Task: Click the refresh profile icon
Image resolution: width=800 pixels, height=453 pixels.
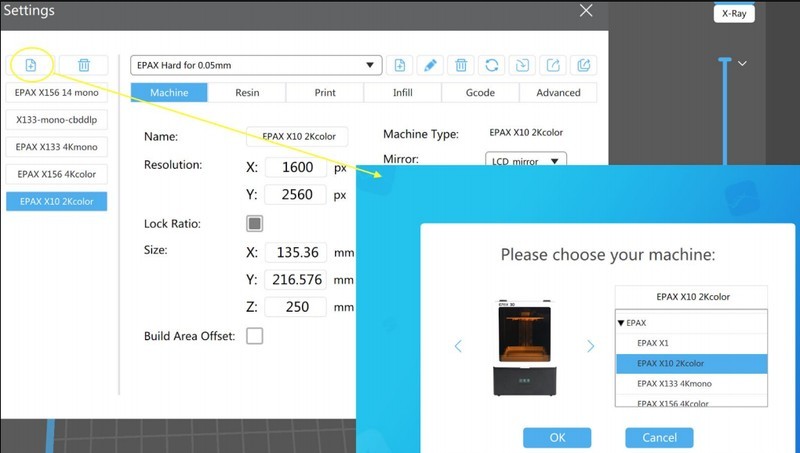Action: coord(491,65)
